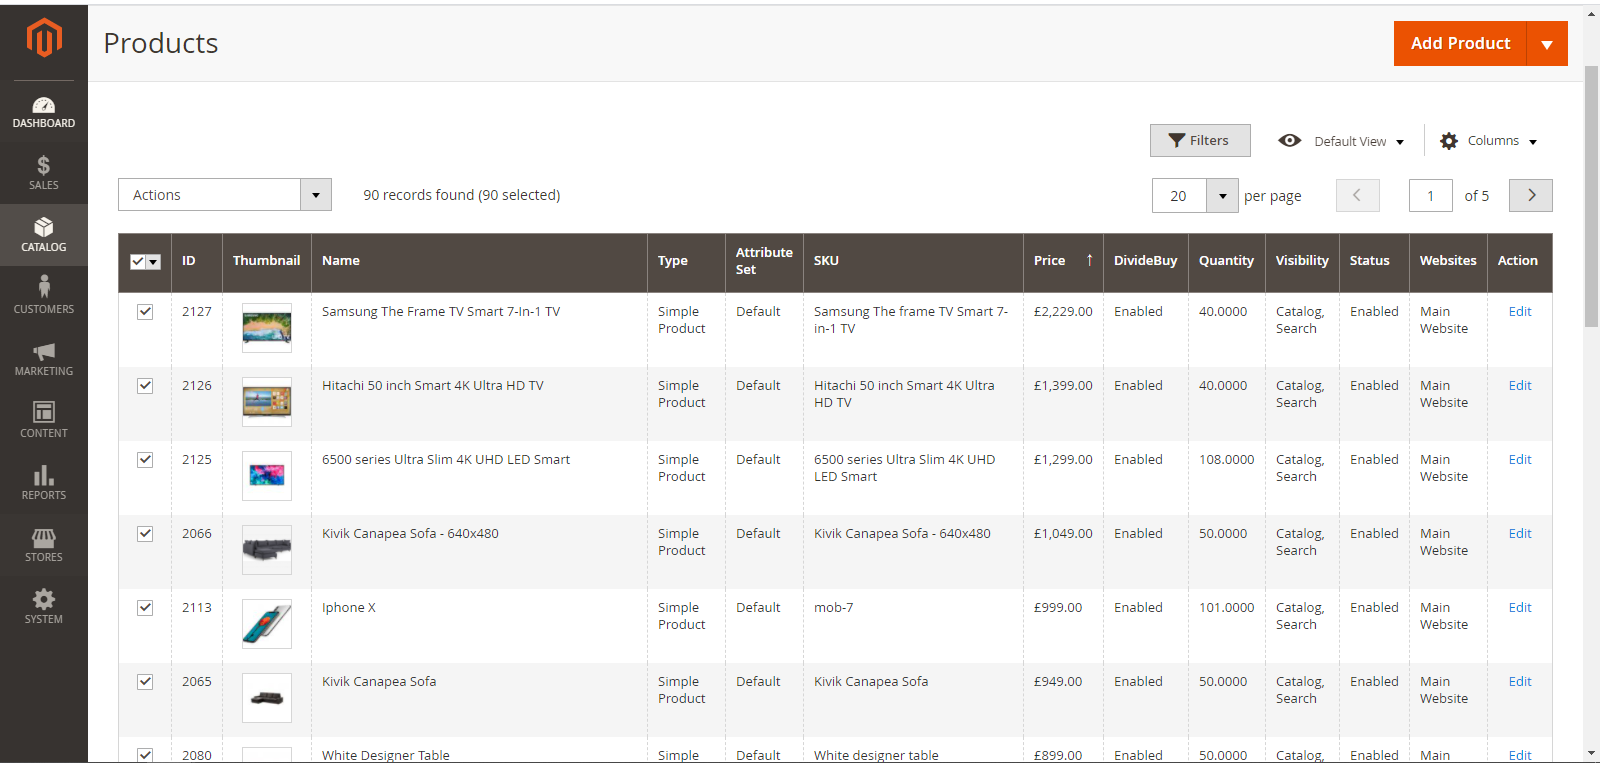
Task: Click the Magento logo icon
Action: (44, 38)
